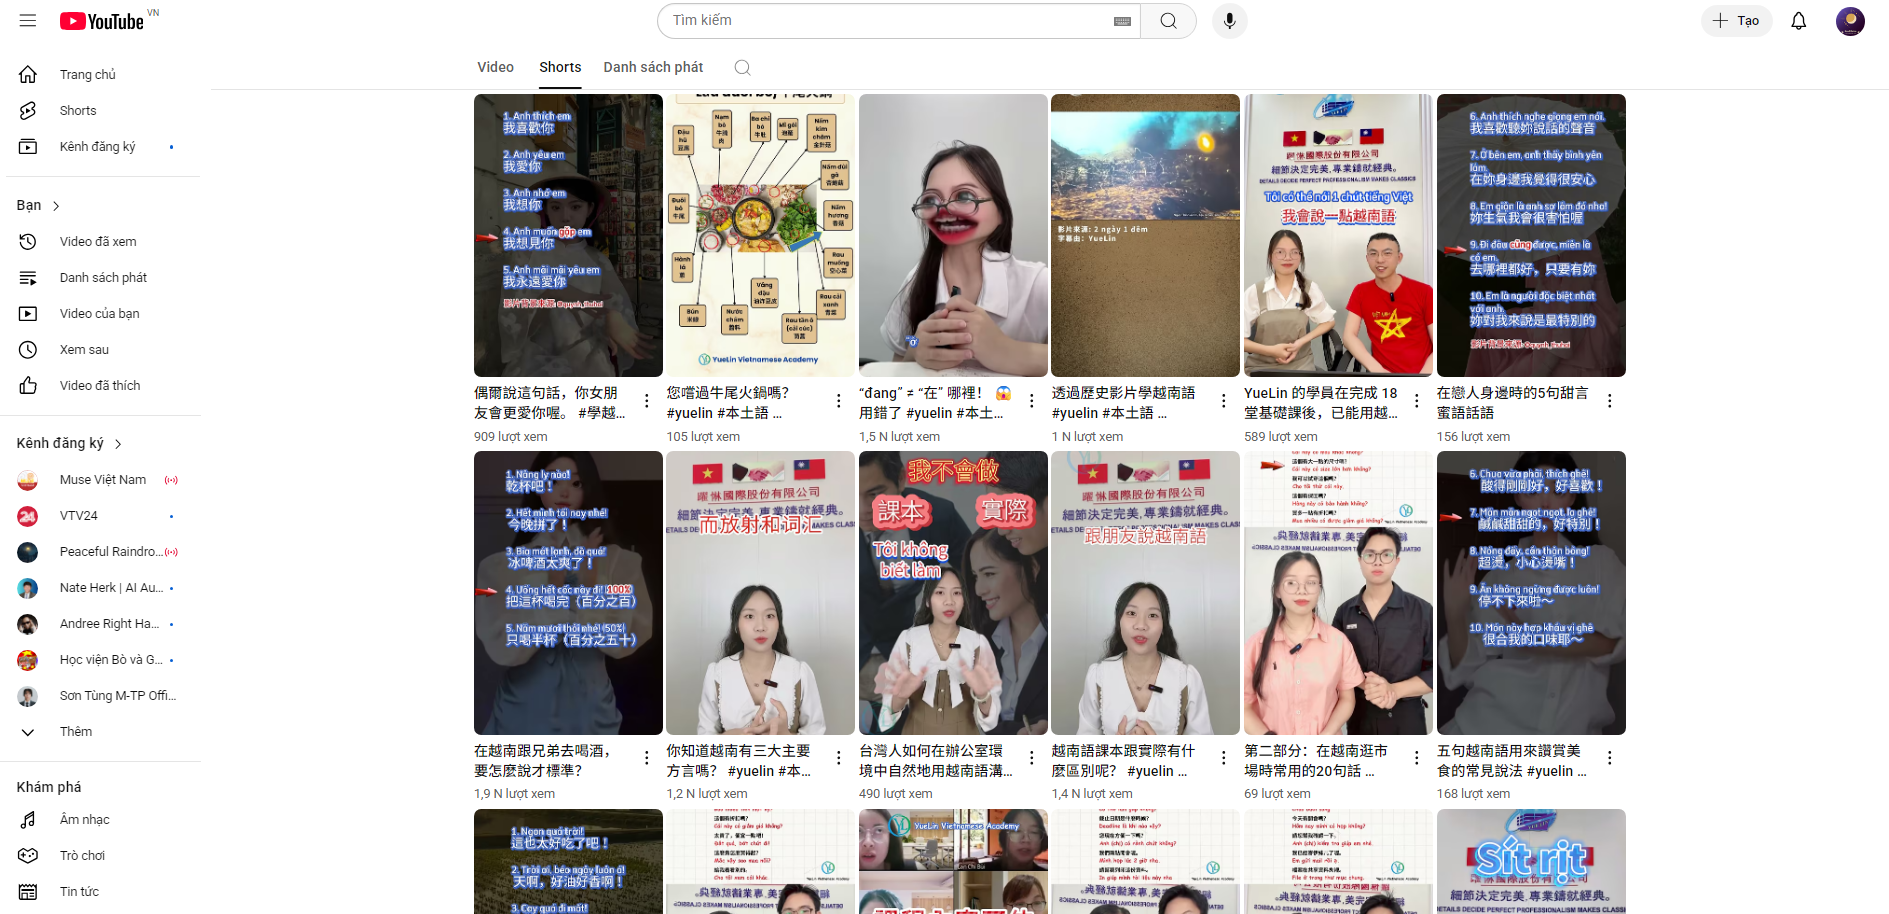The image size is (1889, 914).
Task: Open the notifications bell
Action: tap(1798, 21)
